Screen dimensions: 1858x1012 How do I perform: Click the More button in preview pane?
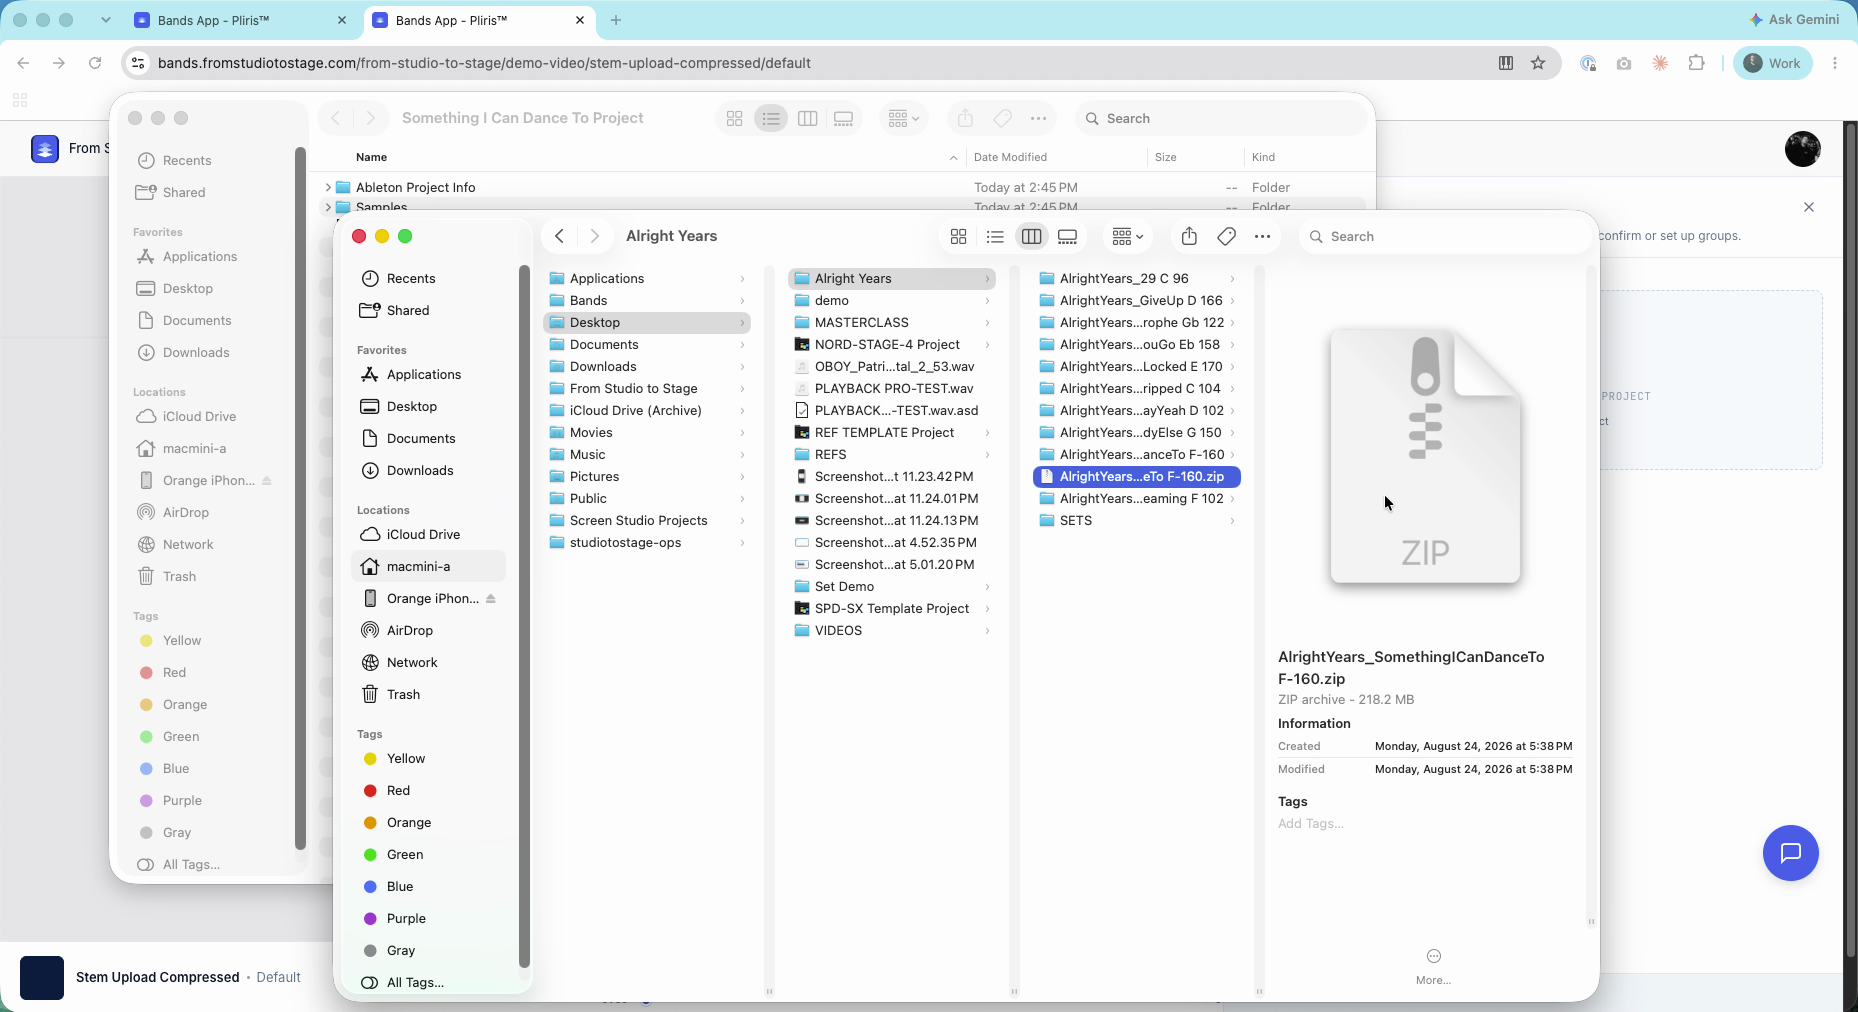(1433, 966)
